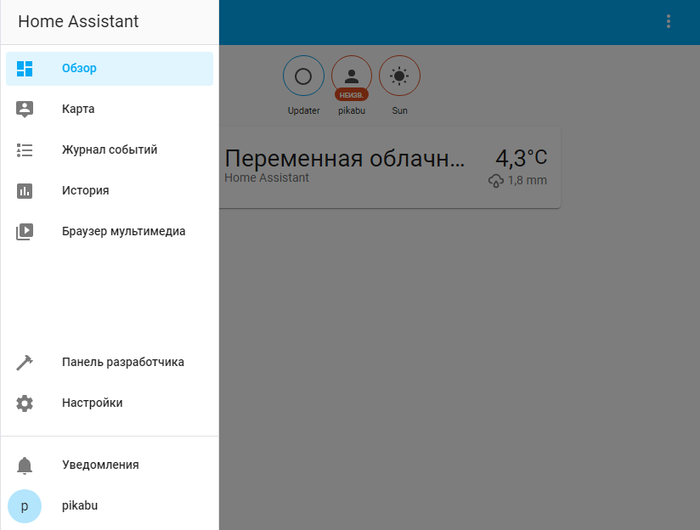The height and width of the screenshot is (530, 700).
Task: Open Журнал событий logbook
Action: coord(109,150)
